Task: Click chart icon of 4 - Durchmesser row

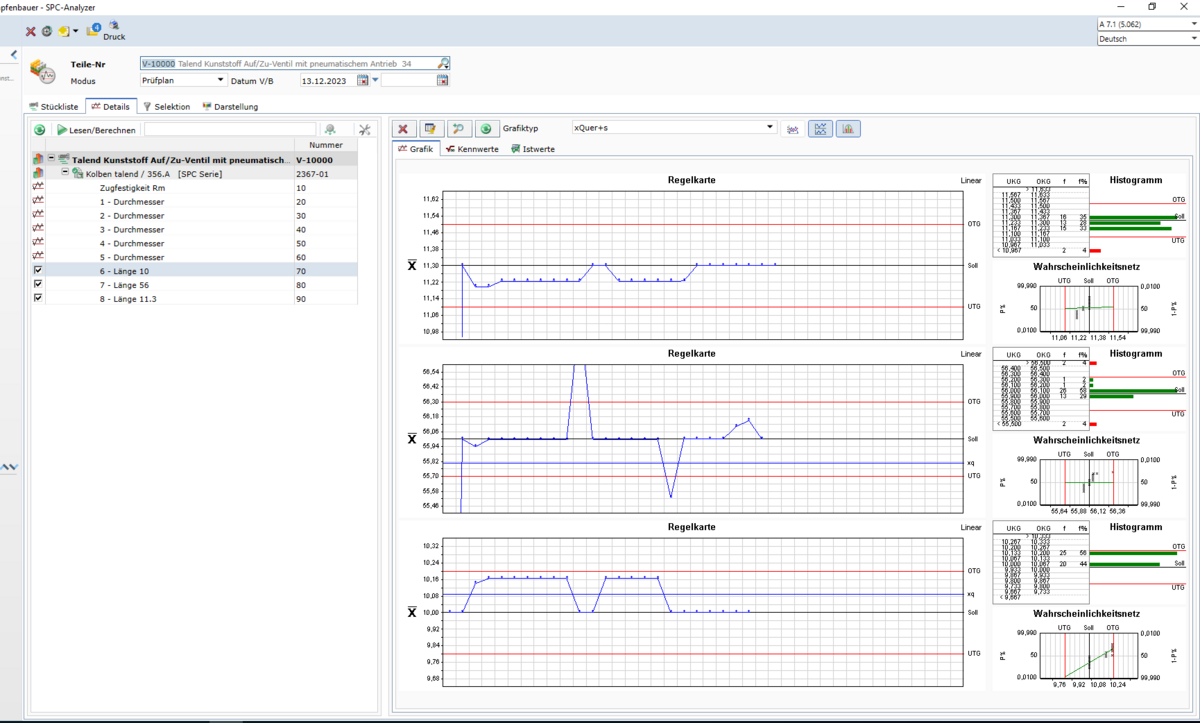Action: (x=39, y=243)
